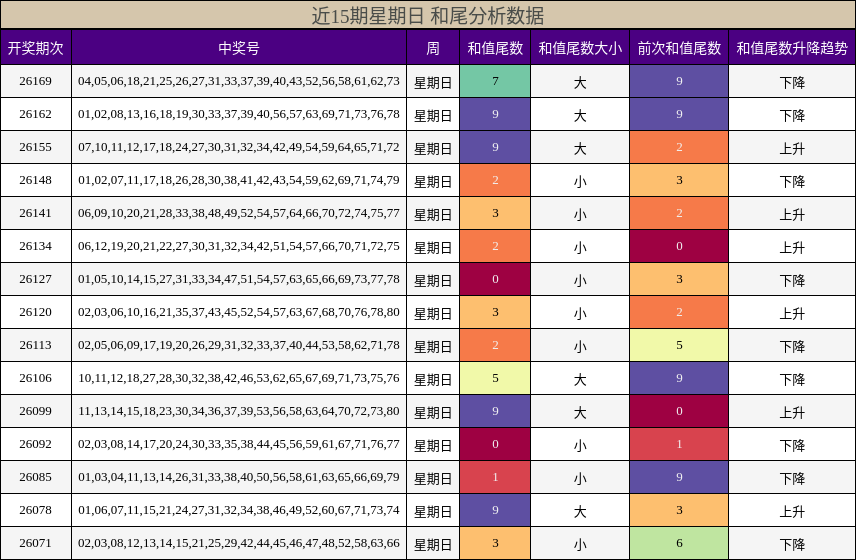Click 大 size cell in row 26169
Image resolution: width=856 pixels, height=560 pixels.
click(x=580, y=82)
